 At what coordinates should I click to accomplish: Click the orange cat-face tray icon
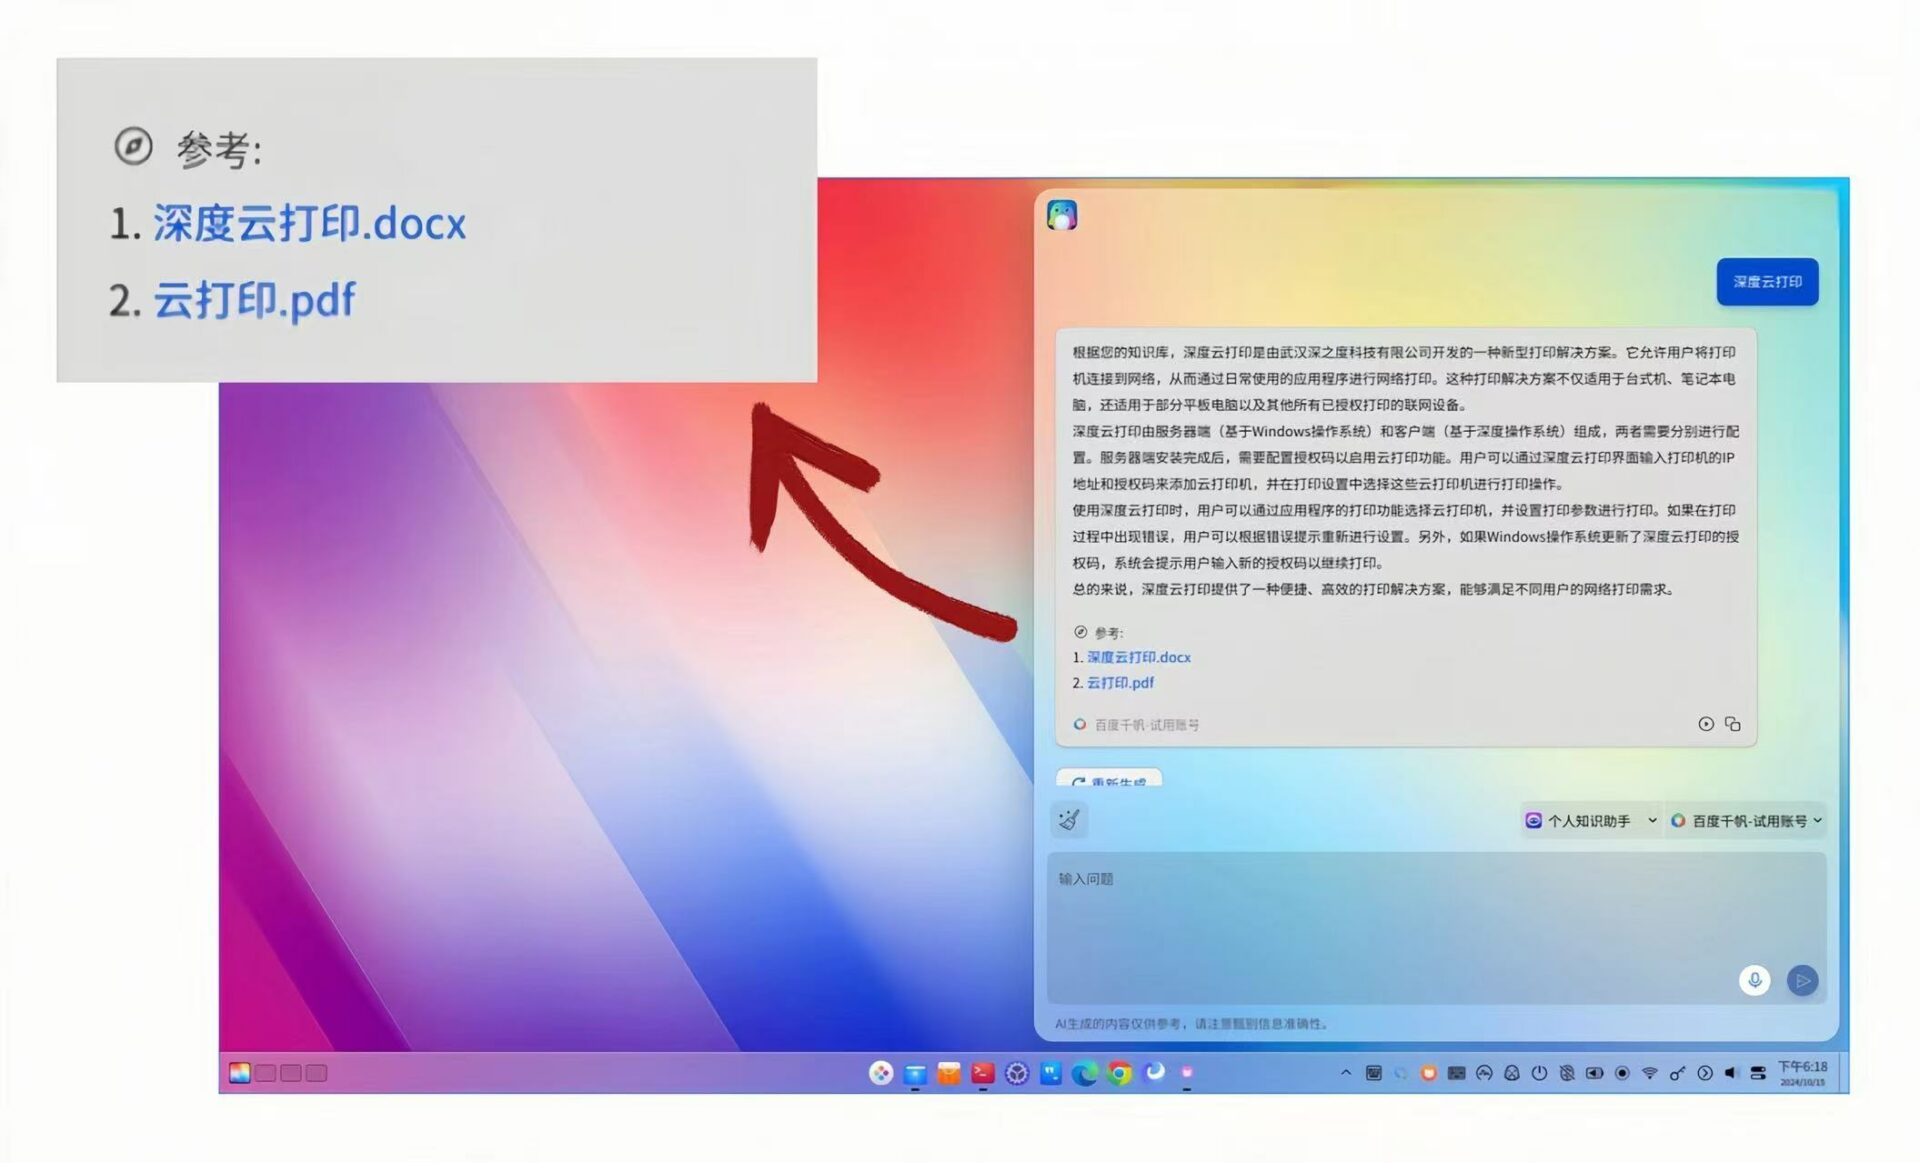[x=1428, y=1073]
